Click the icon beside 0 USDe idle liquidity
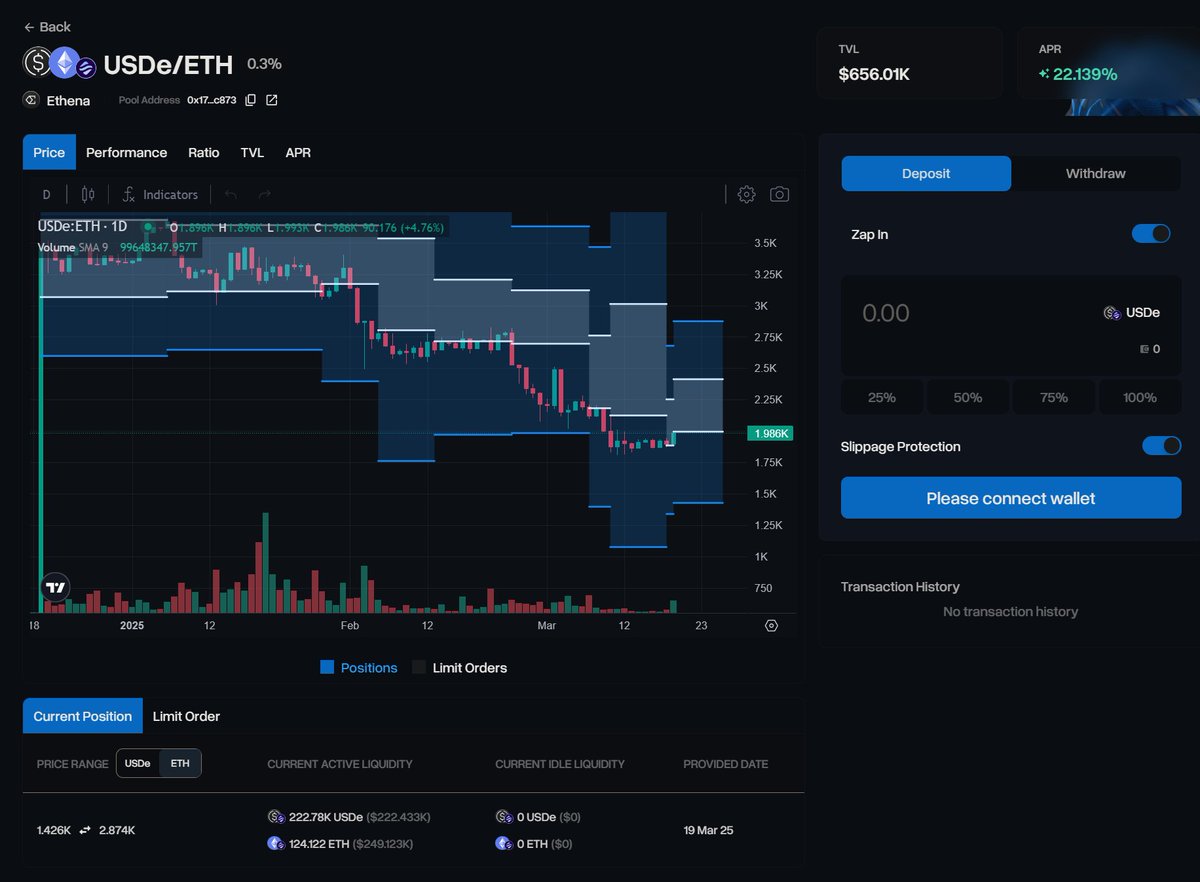The image size is (1200, 882). coord(503,817)
